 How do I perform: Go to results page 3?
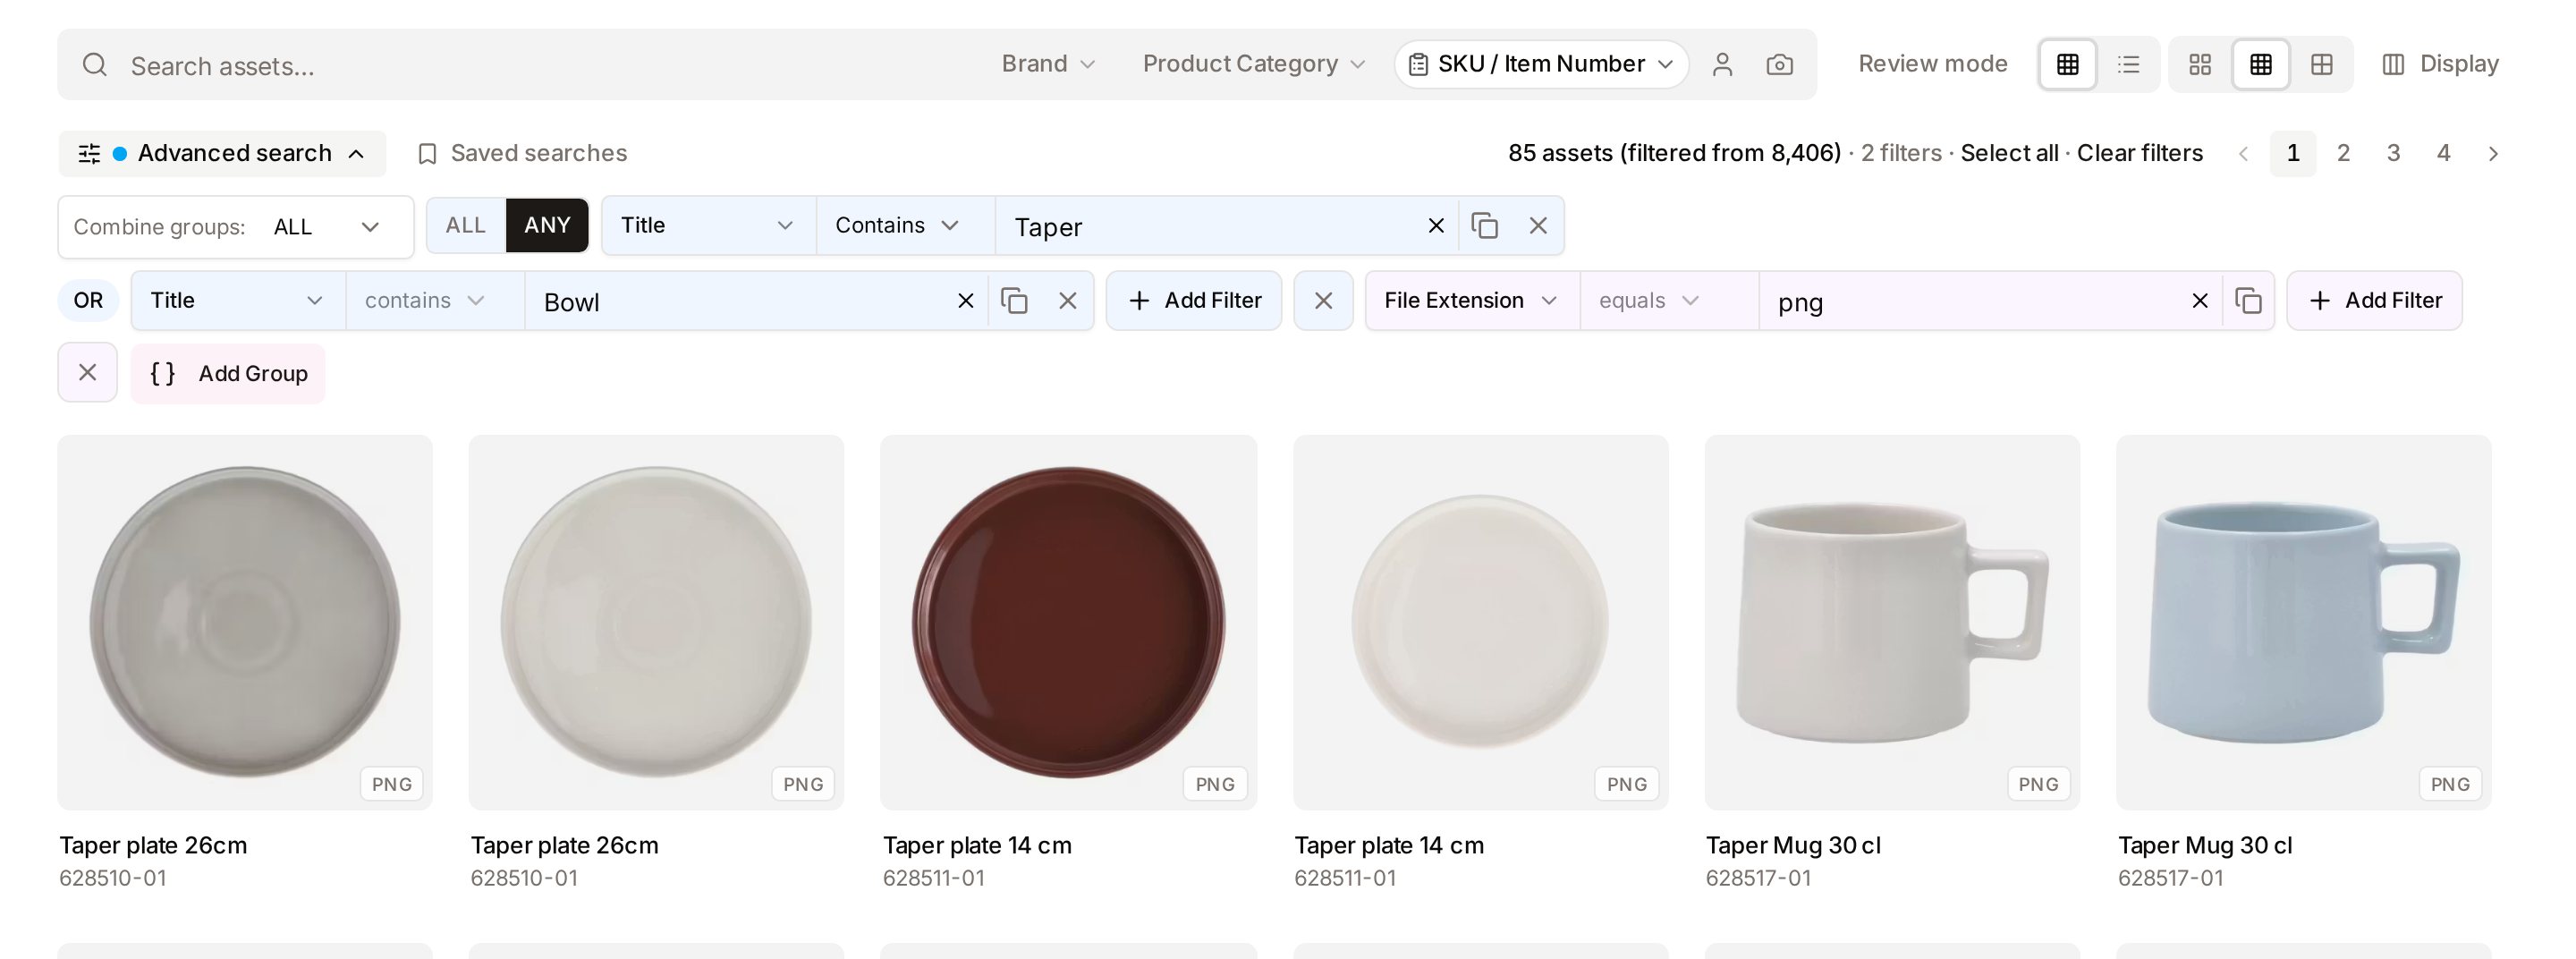(x=2393, y=154)
